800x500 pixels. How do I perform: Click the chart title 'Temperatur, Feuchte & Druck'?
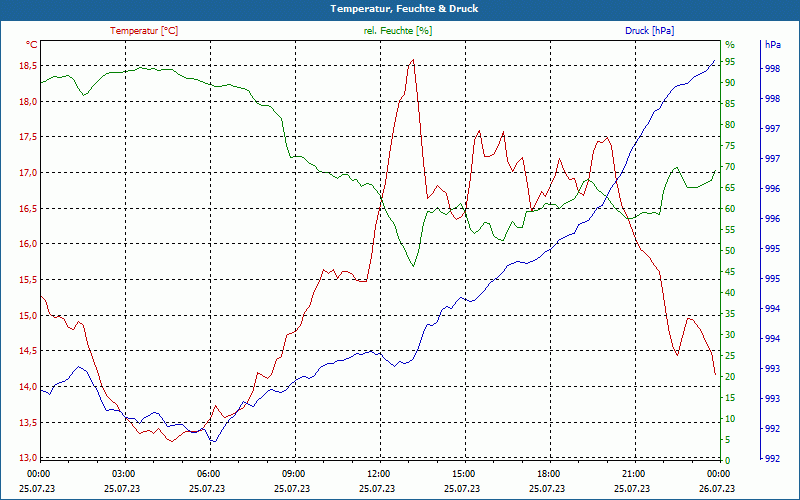(404, 9)
